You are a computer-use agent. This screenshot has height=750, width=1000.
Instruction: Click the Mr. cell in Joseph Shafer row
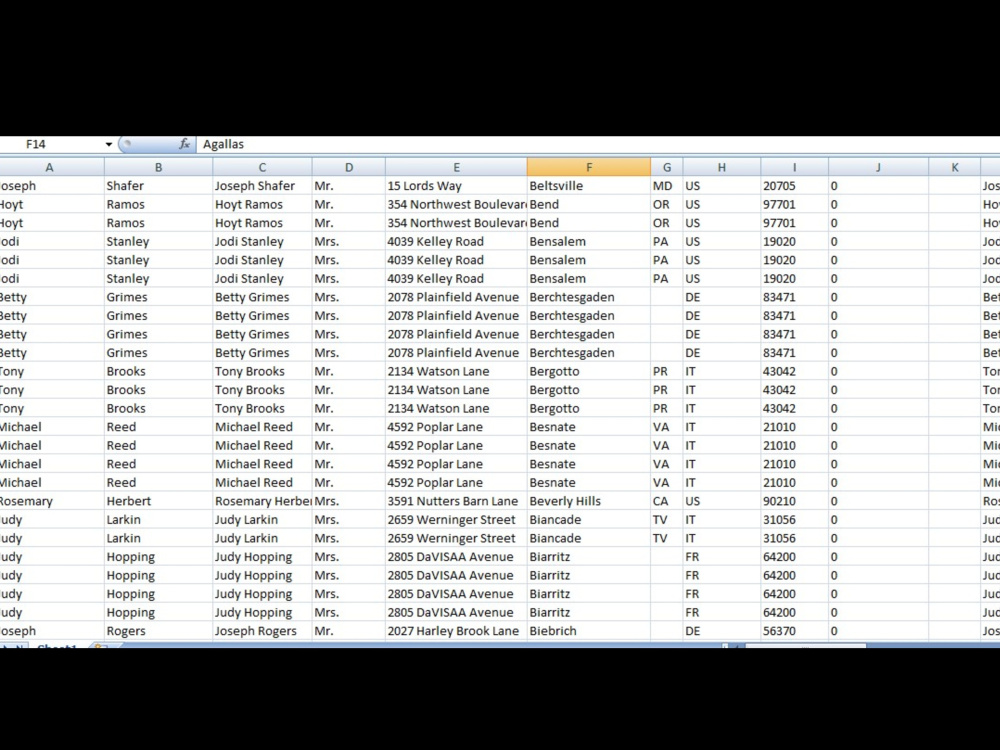click(x=349, y=186)
